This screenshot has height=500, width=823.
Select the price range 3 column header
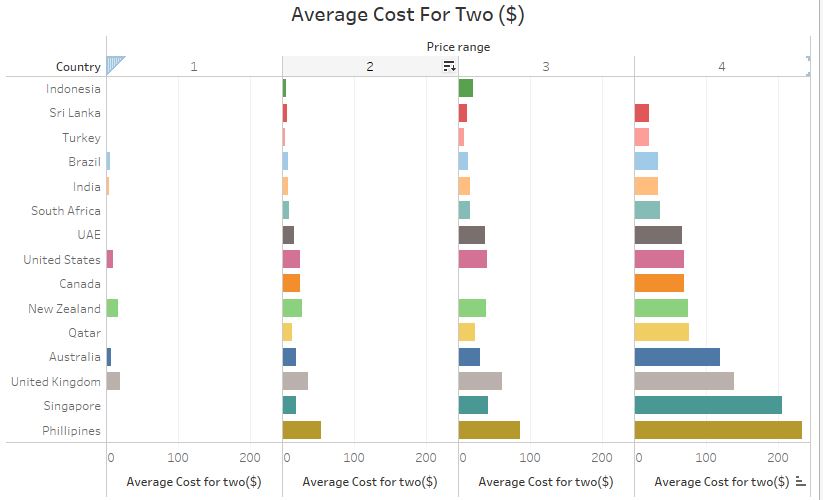(x=546, y=67)
